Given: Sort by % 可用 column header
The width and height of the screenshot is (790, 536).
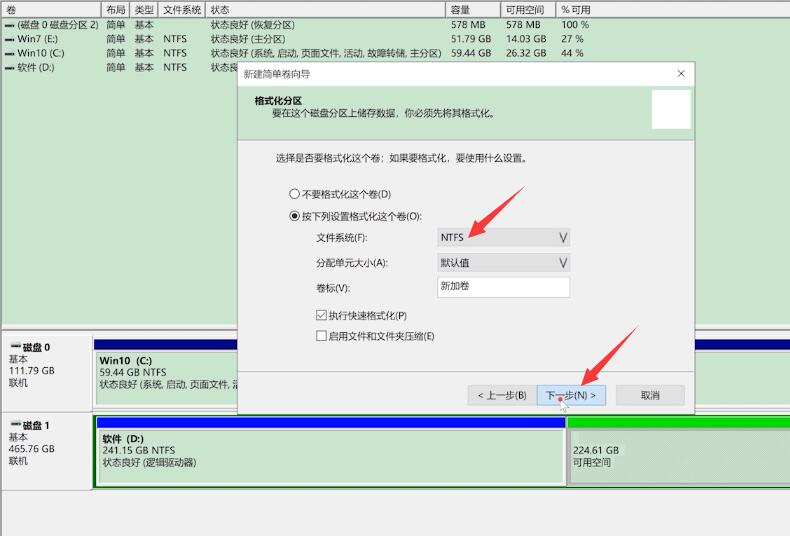Looking at the screenshot, I should (x=576, y=10).
